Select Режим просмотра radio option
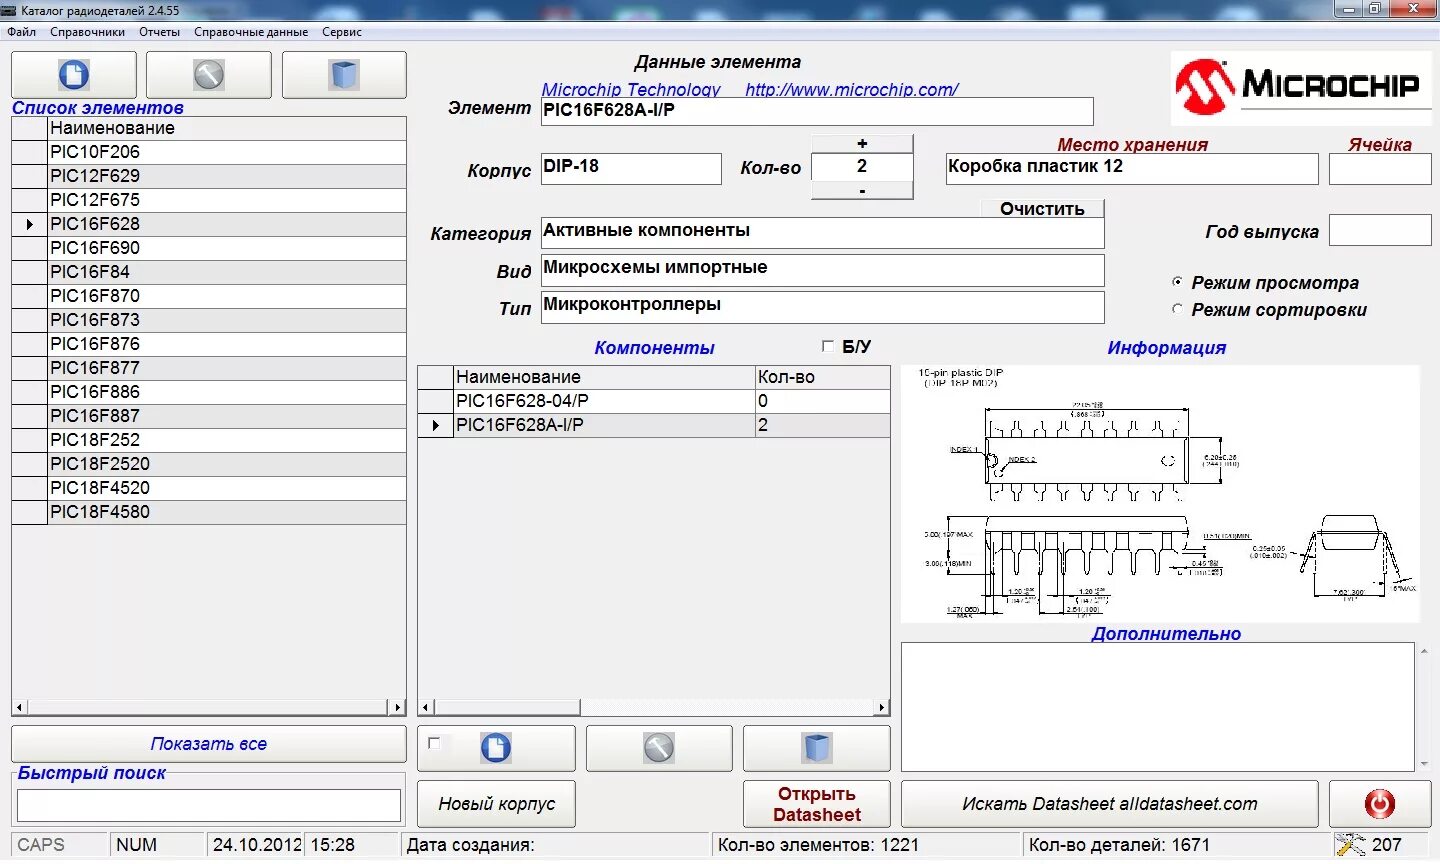 point(1177,282)
